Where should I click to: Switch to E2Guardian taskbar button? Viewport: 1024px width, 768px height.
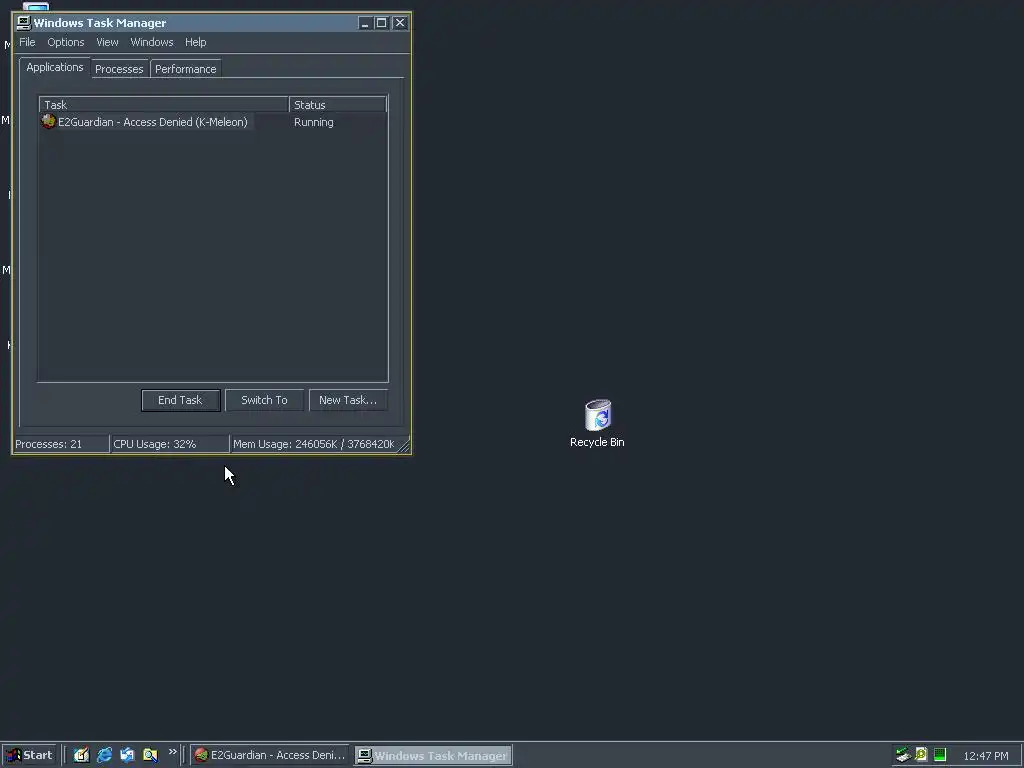coord(270,755)
